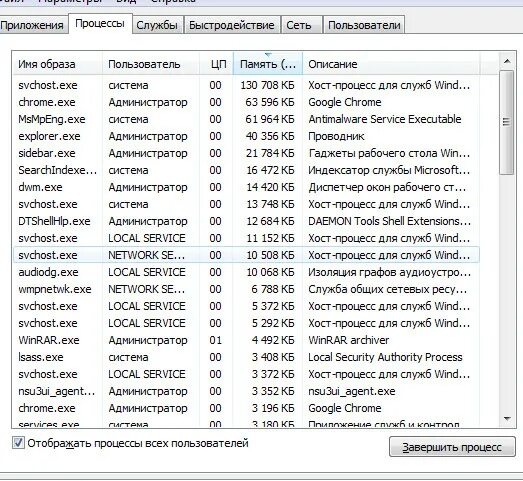Image resolution: width=523 pixels, height=481 pixels.
Task: Sort by Имя образа column header
Action: [57, 64]
